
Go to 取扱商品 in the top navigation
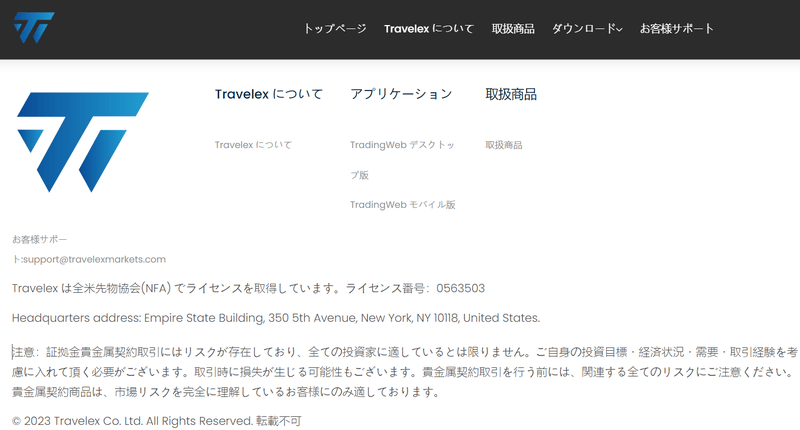[513, 29]
